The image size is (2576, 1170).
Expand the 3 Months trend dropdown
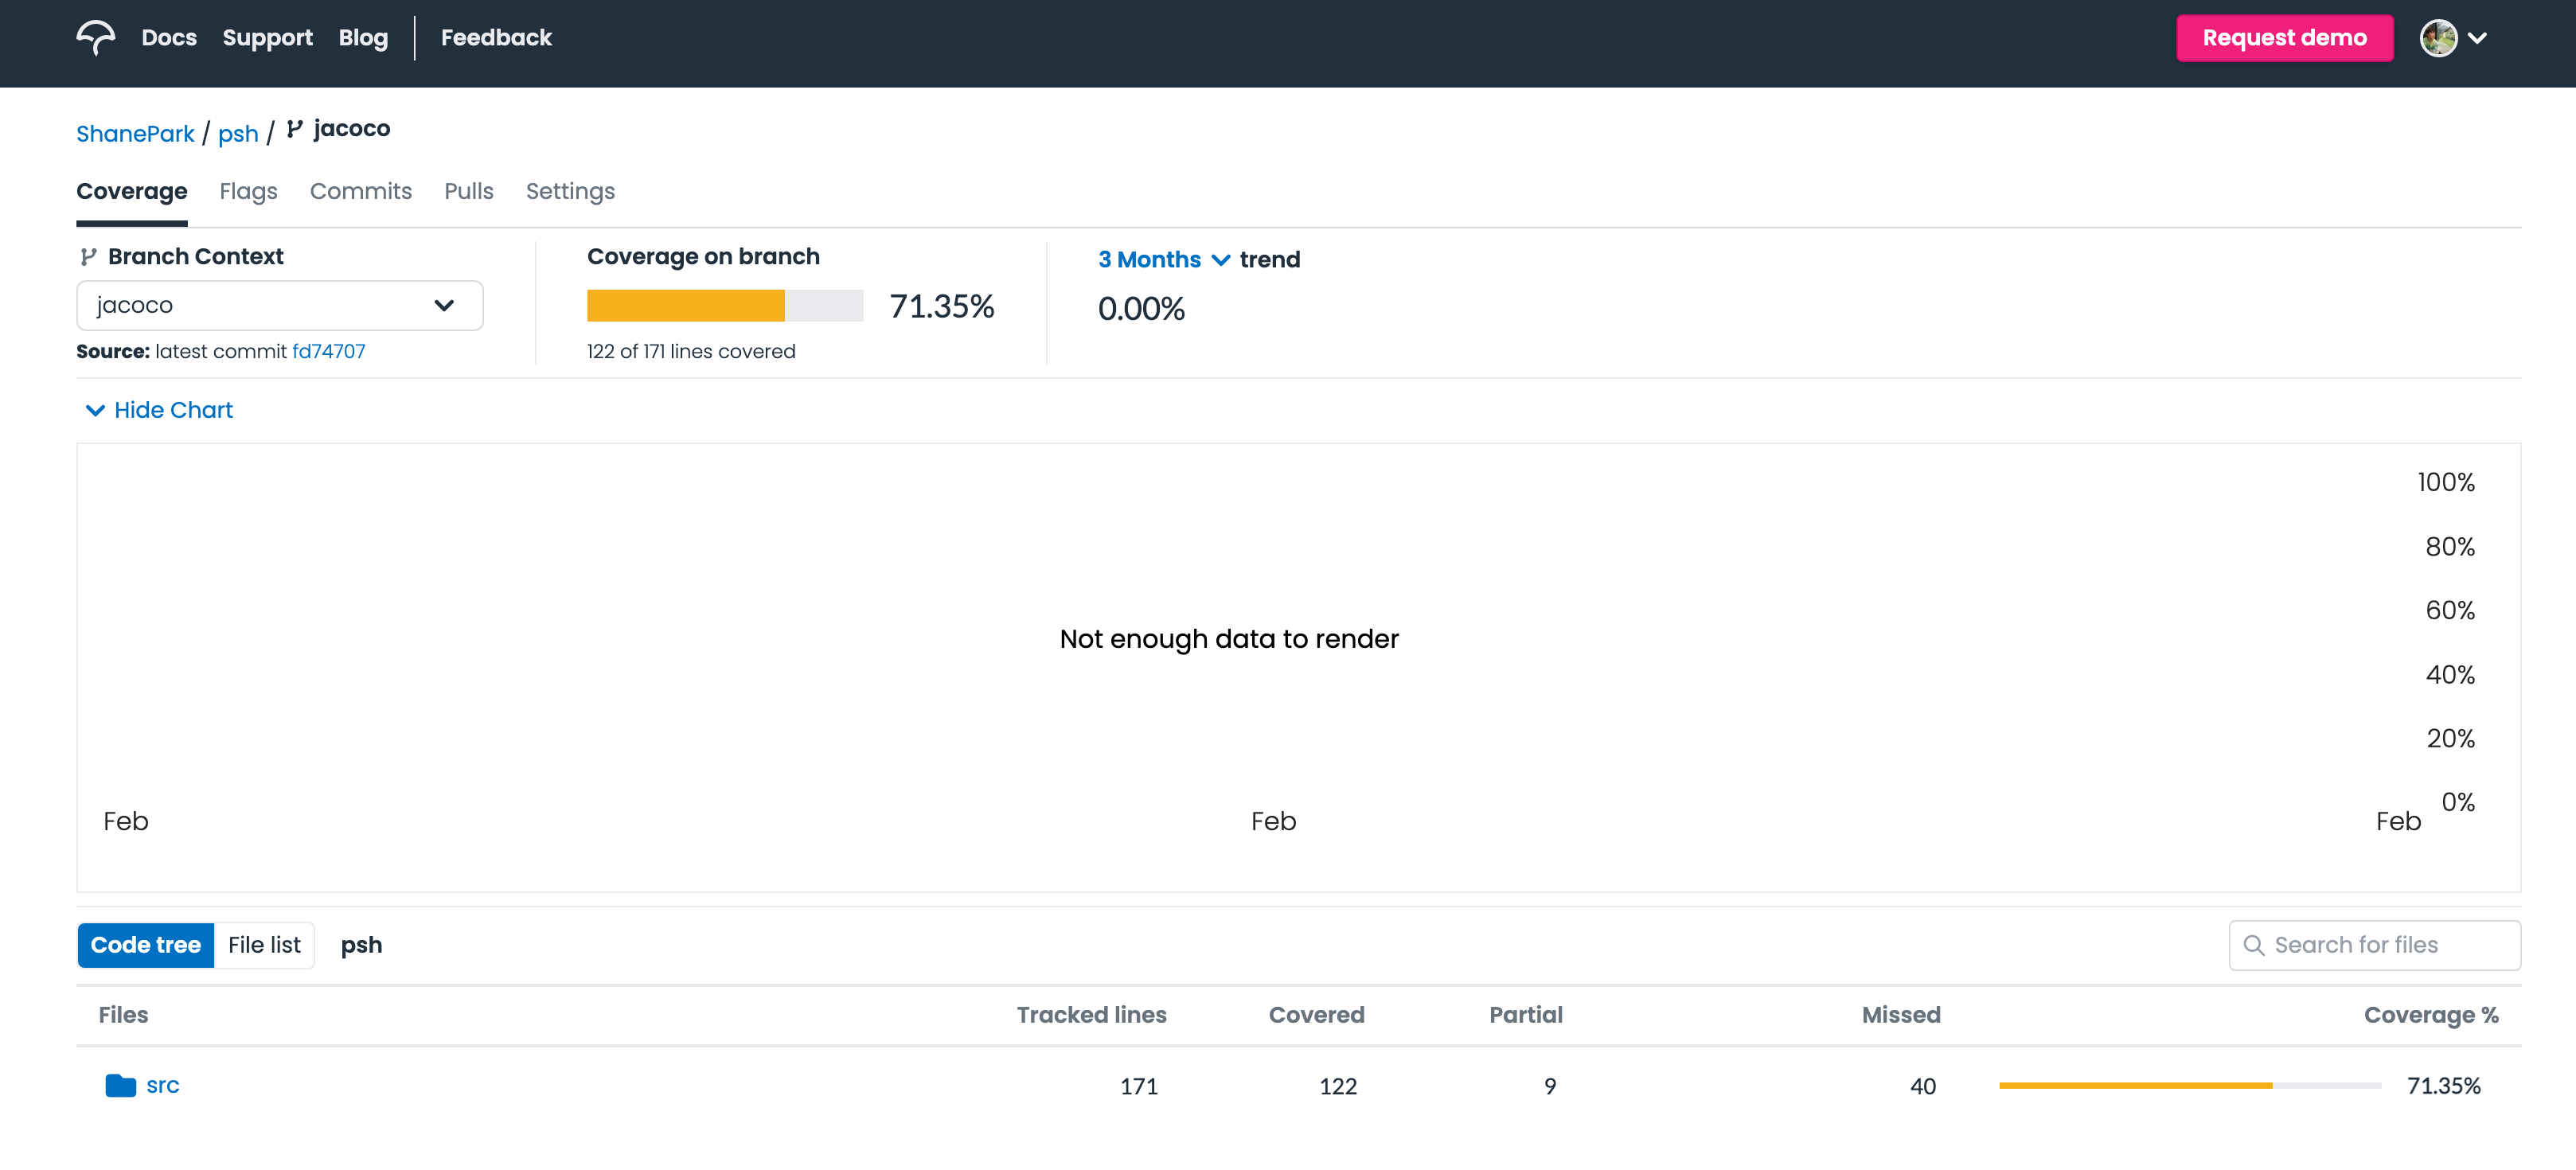pyautogui.click(x=1163, y=259)
